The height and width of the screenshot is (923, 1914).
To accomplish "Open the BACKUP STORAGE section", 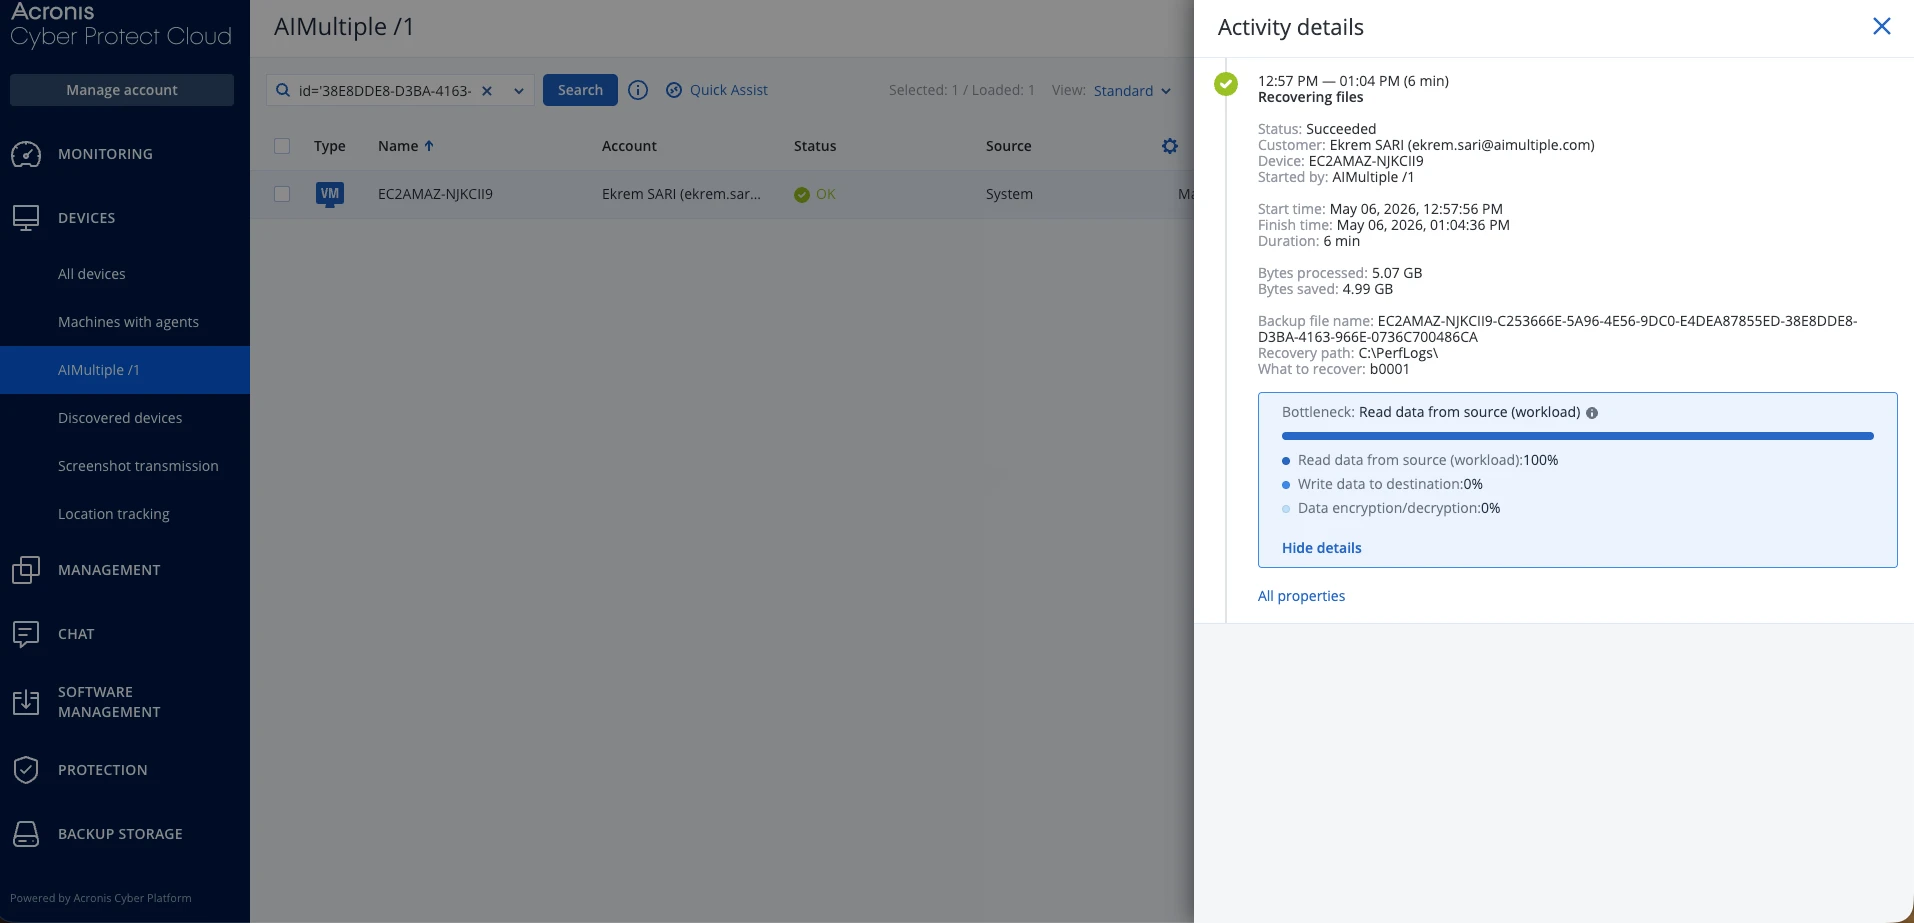I will coord(120,834).
